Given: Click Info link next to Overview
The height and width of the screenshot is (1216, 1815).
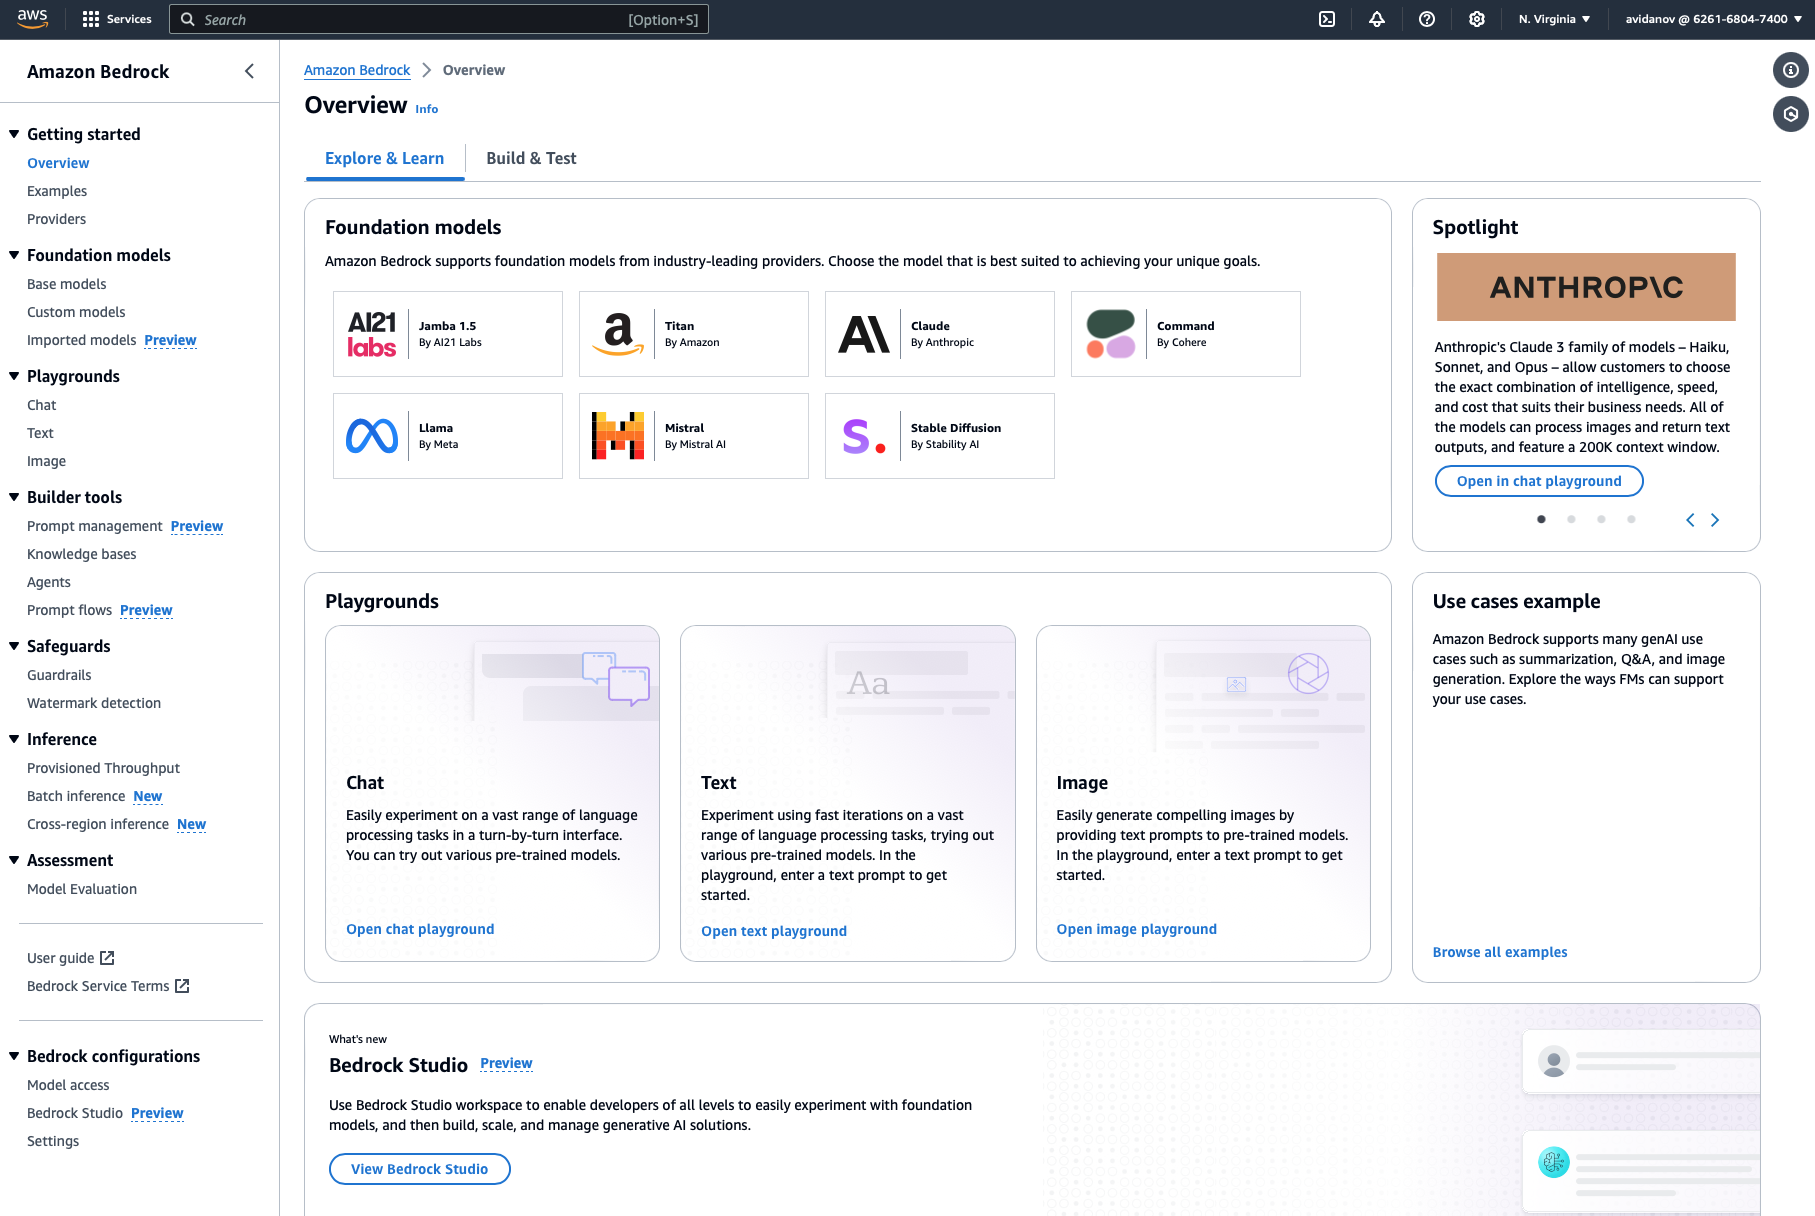Looking at the screenshot, I should (427, 109).
